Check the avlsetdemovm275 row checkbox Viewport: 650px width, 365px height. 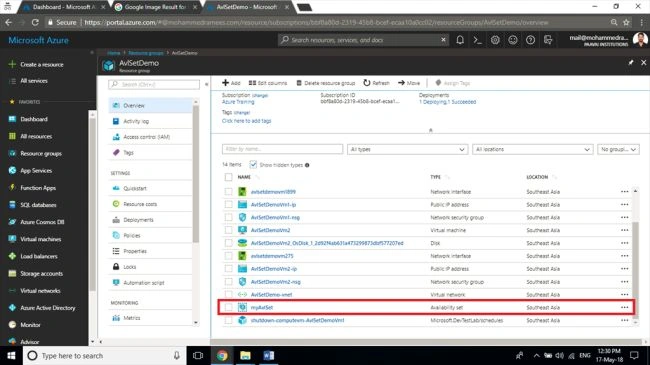tap(228, 256)
